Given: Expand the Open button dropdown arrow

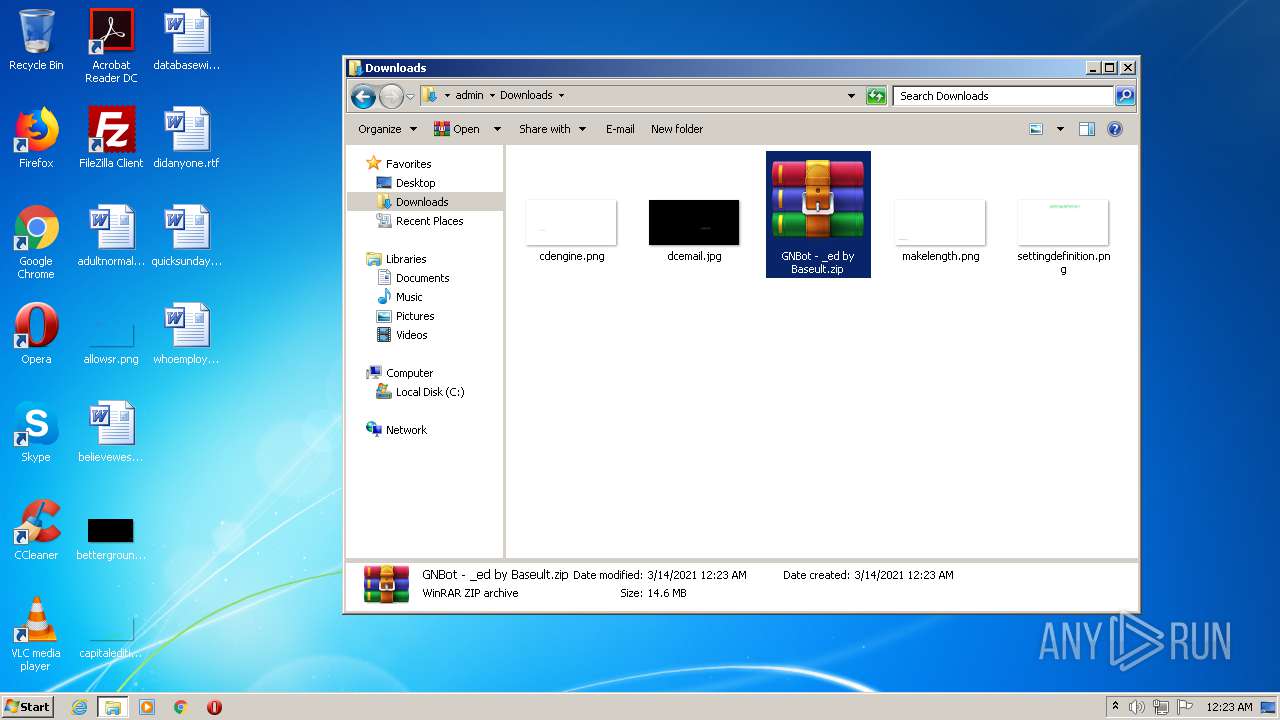Looking at the screenshot, I should (x=497, y=129).
